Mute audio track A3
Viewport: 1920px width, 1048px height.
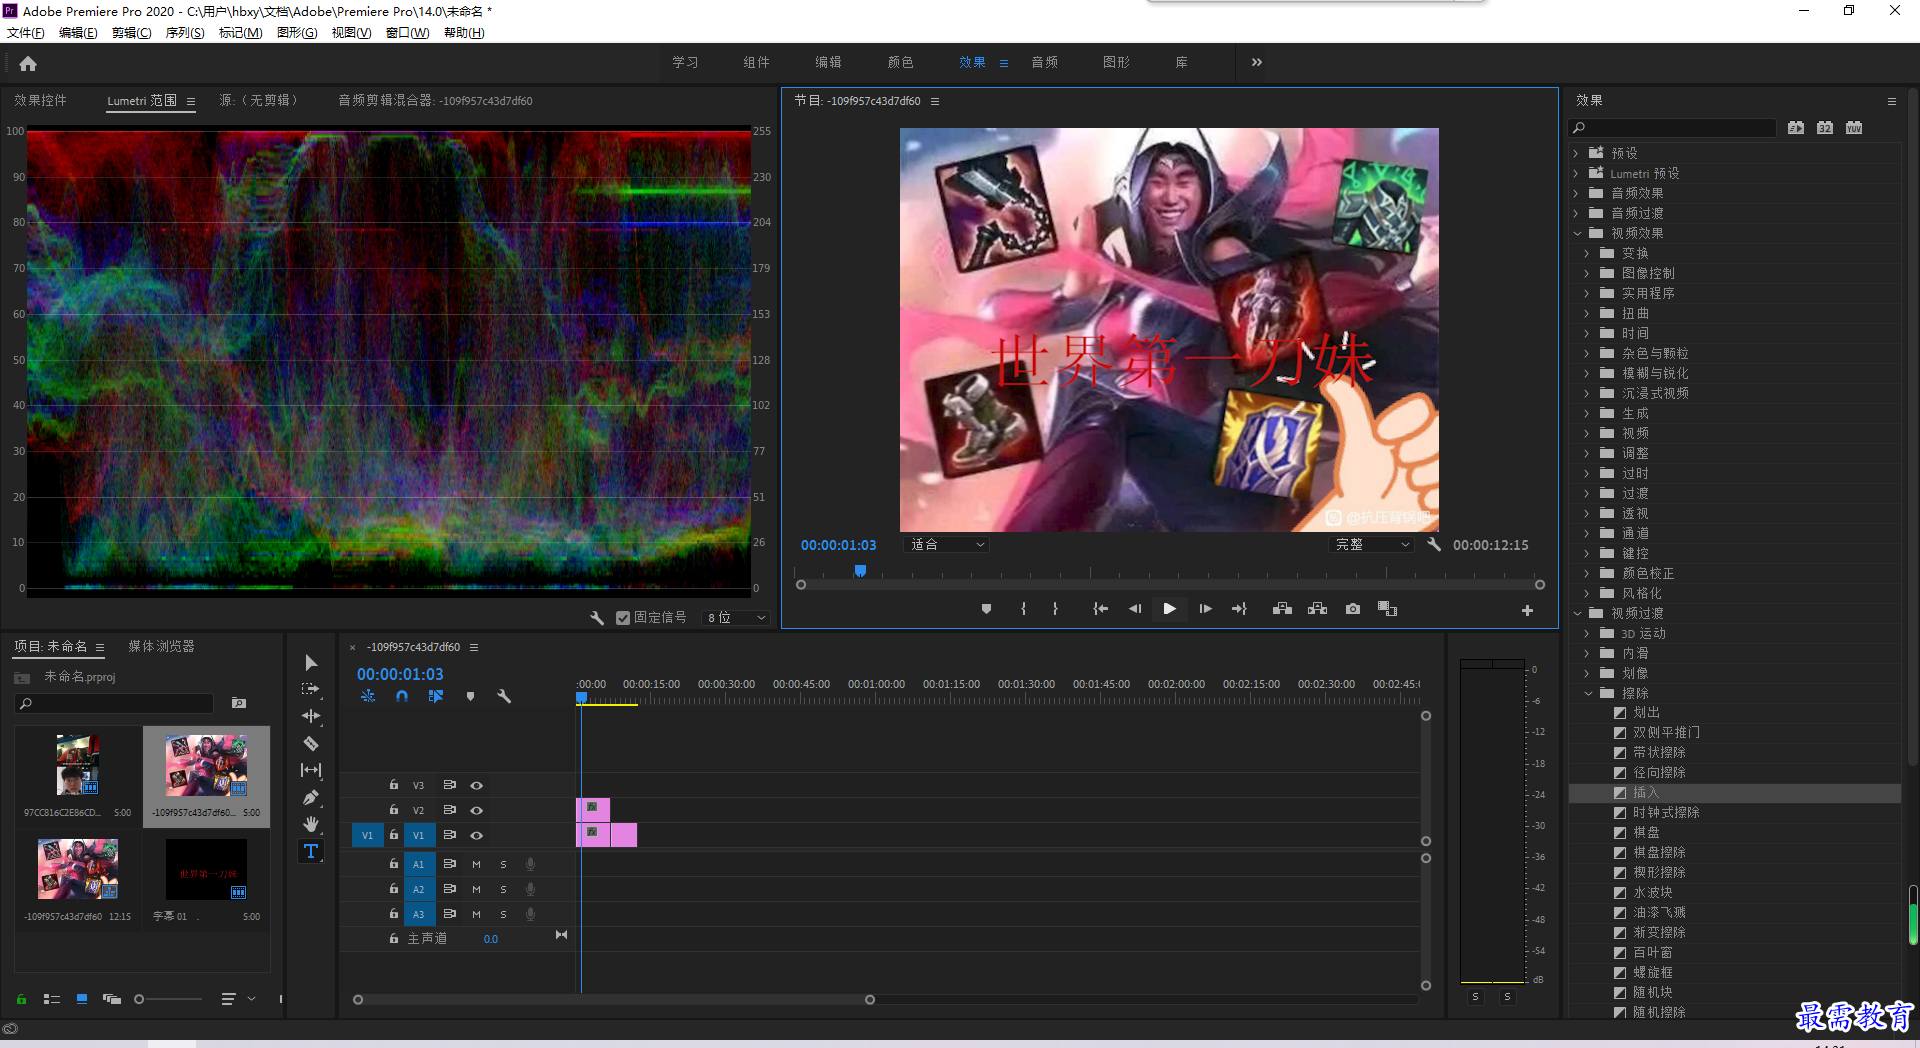(477, 914)
